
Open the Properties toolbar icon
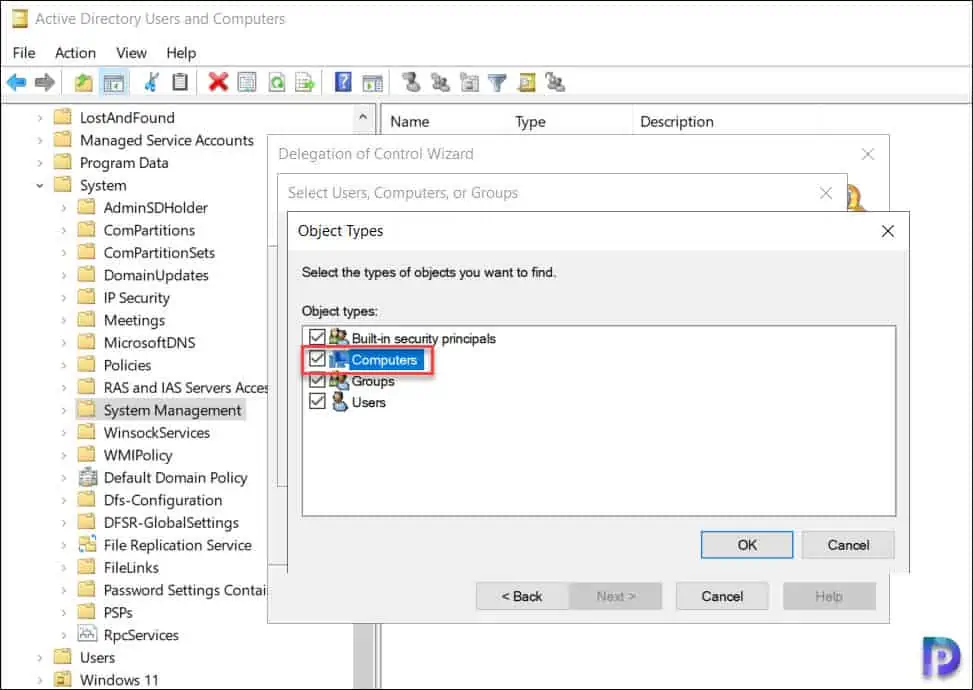[247, 82]
